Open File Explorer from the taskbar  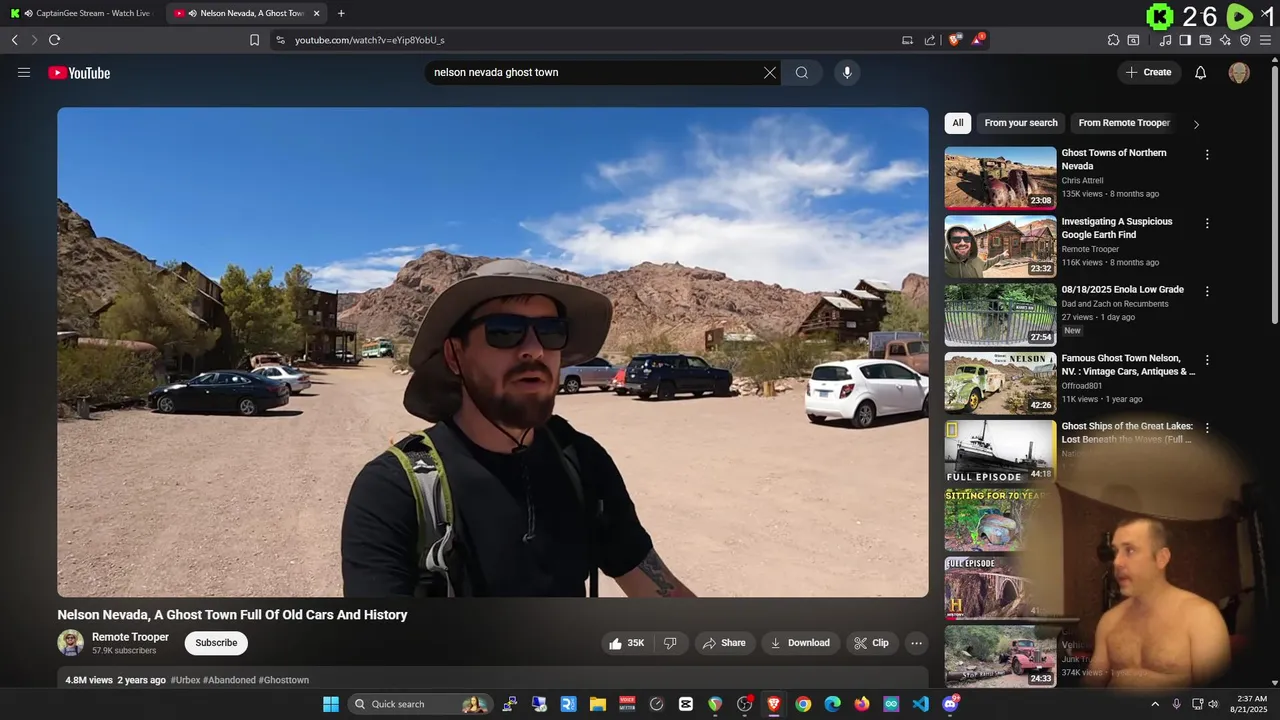pos(598,704)
